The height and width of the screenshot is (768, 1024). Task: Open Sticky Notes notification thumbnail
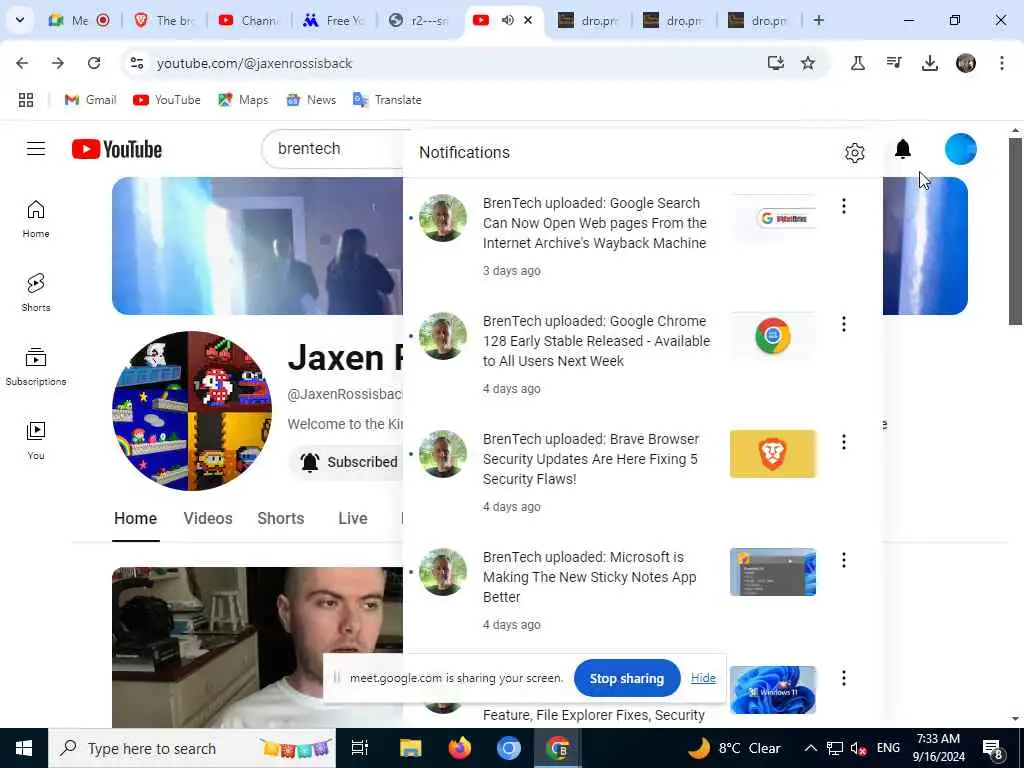pyautogui.click(x=773, y=572)
